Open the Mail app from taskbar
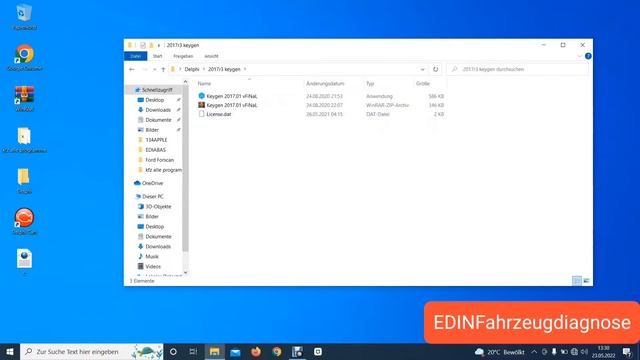 pos(235,351)
